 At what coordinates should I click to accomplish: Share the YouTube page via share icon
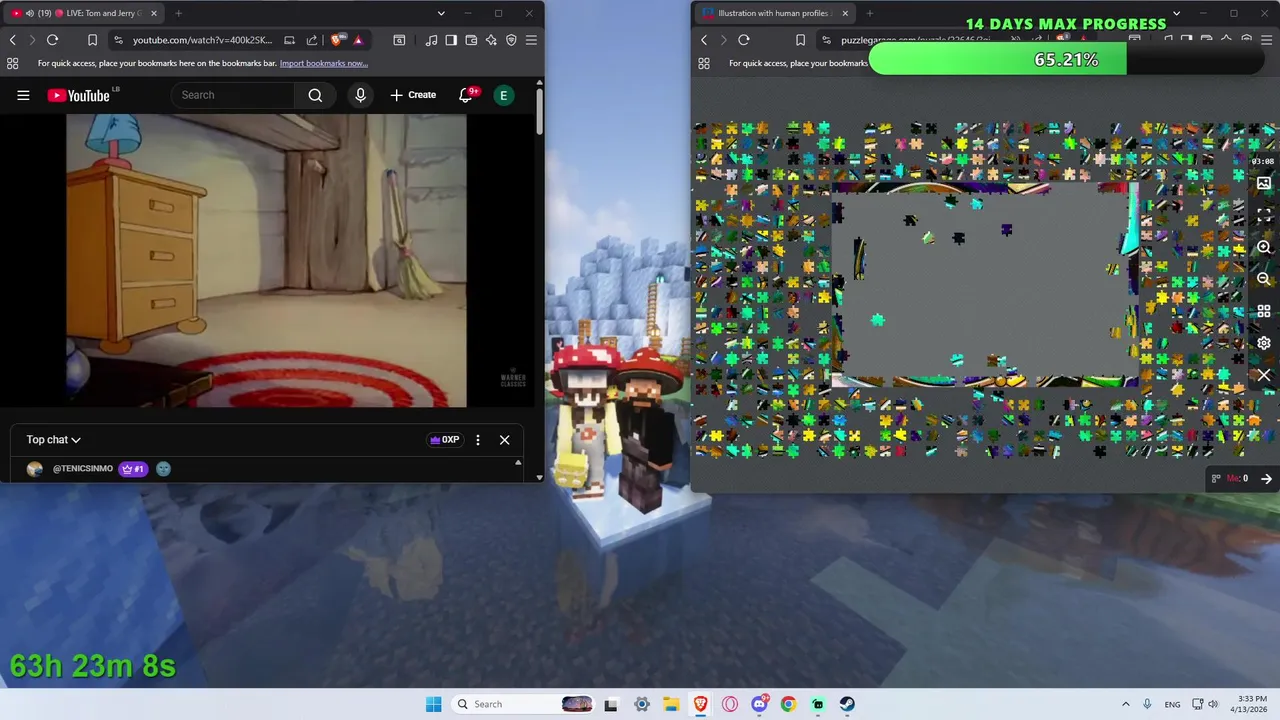click(x=312, y=40)
